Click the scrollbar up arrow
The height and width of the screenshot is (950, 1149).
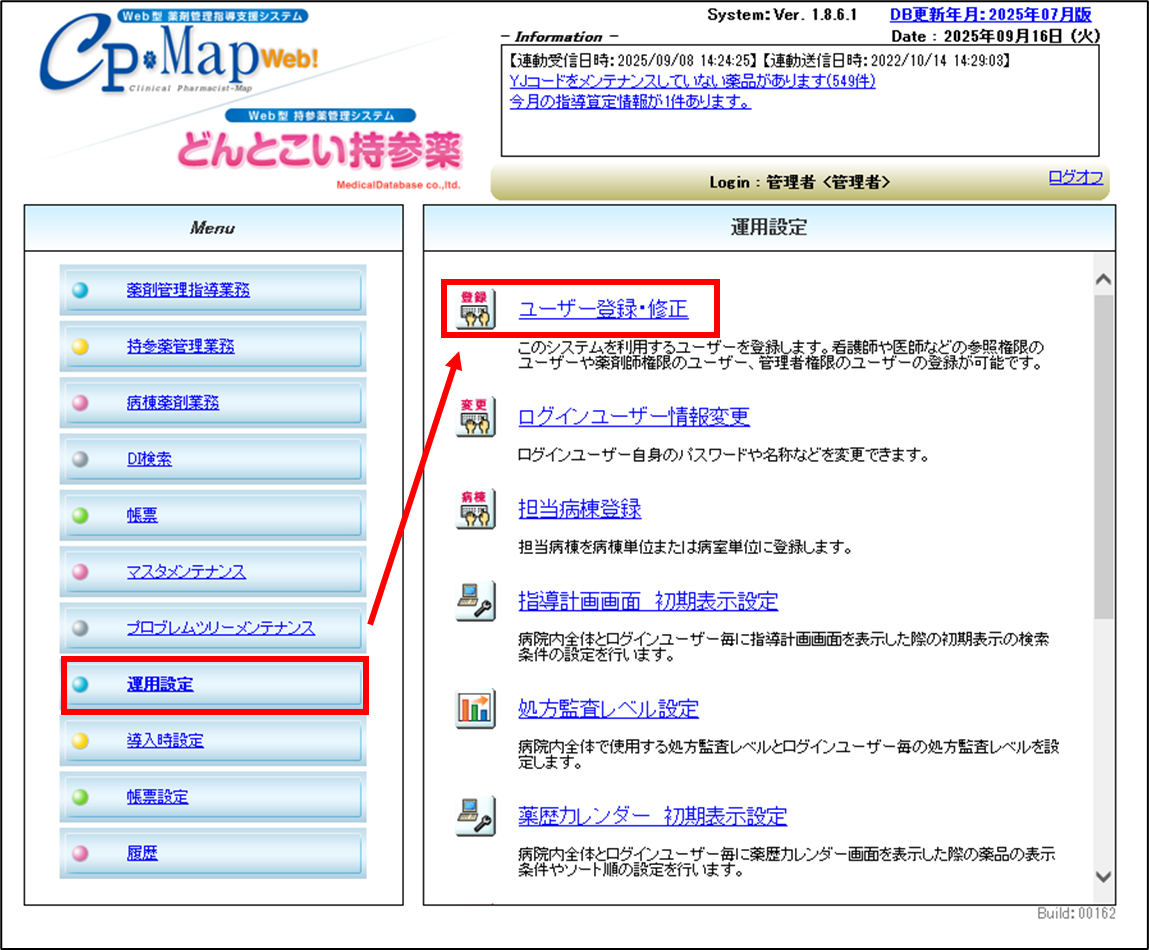click(1103, 281)
